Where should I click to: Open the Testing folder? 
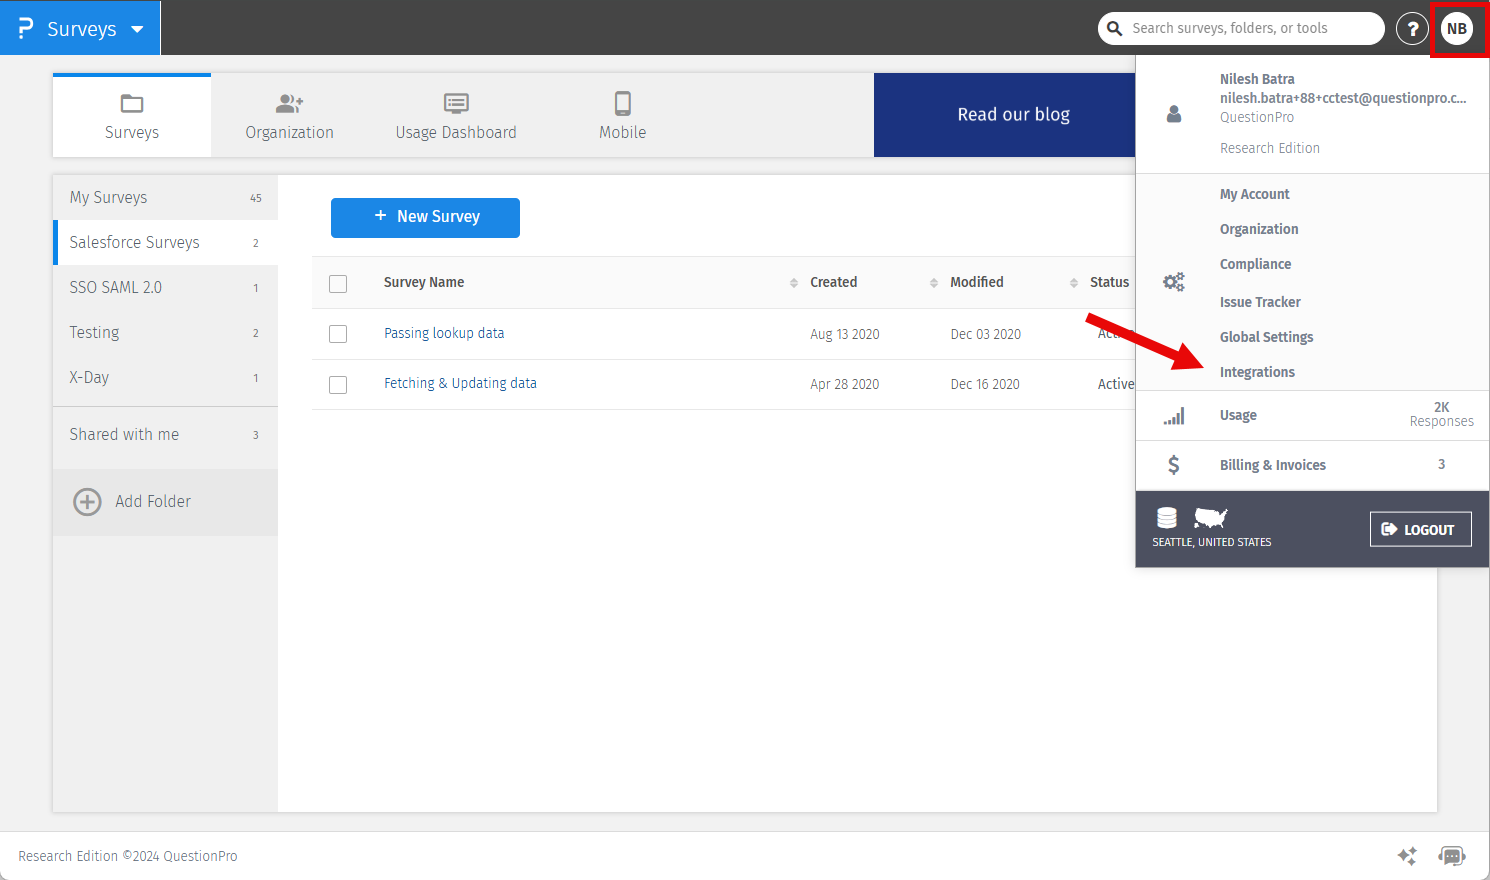click(165, 333)
